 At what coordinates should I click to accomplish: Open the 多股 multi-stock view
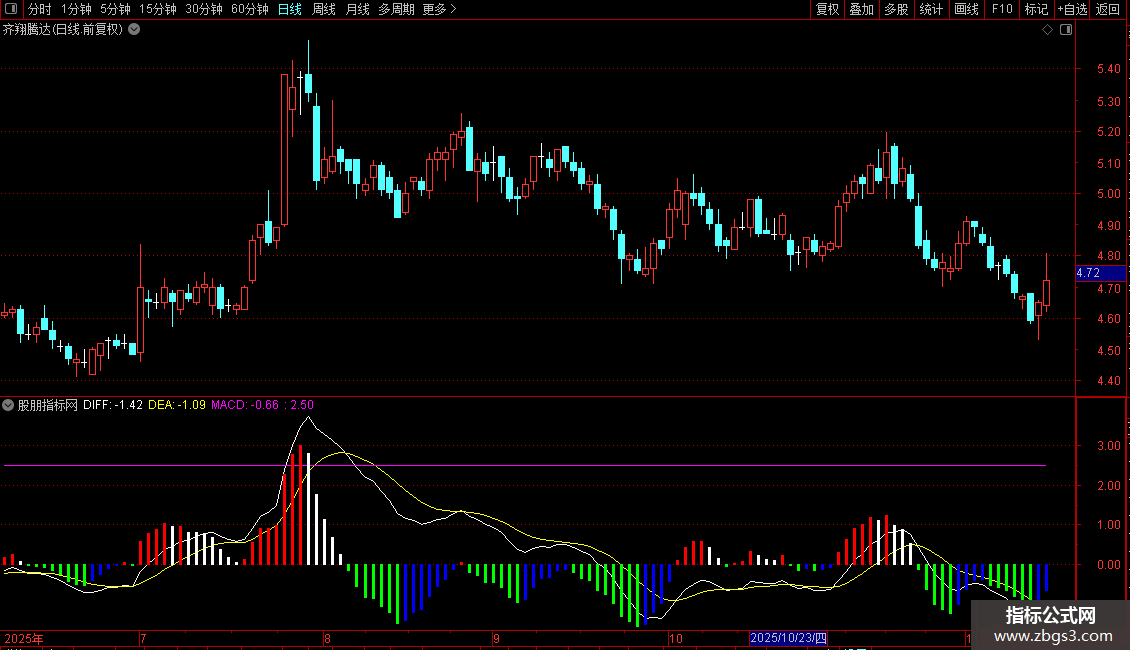pos(897,9)
